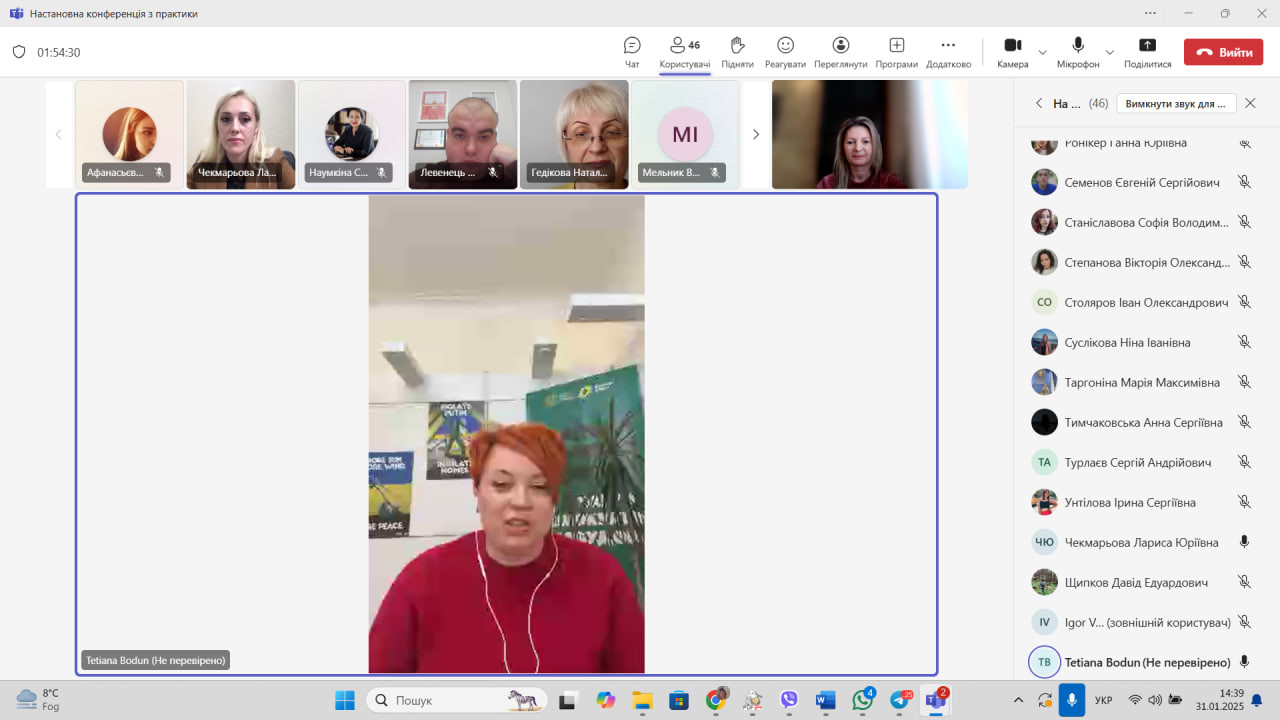Open WhatsApp from the taskbar

point(862,700)
